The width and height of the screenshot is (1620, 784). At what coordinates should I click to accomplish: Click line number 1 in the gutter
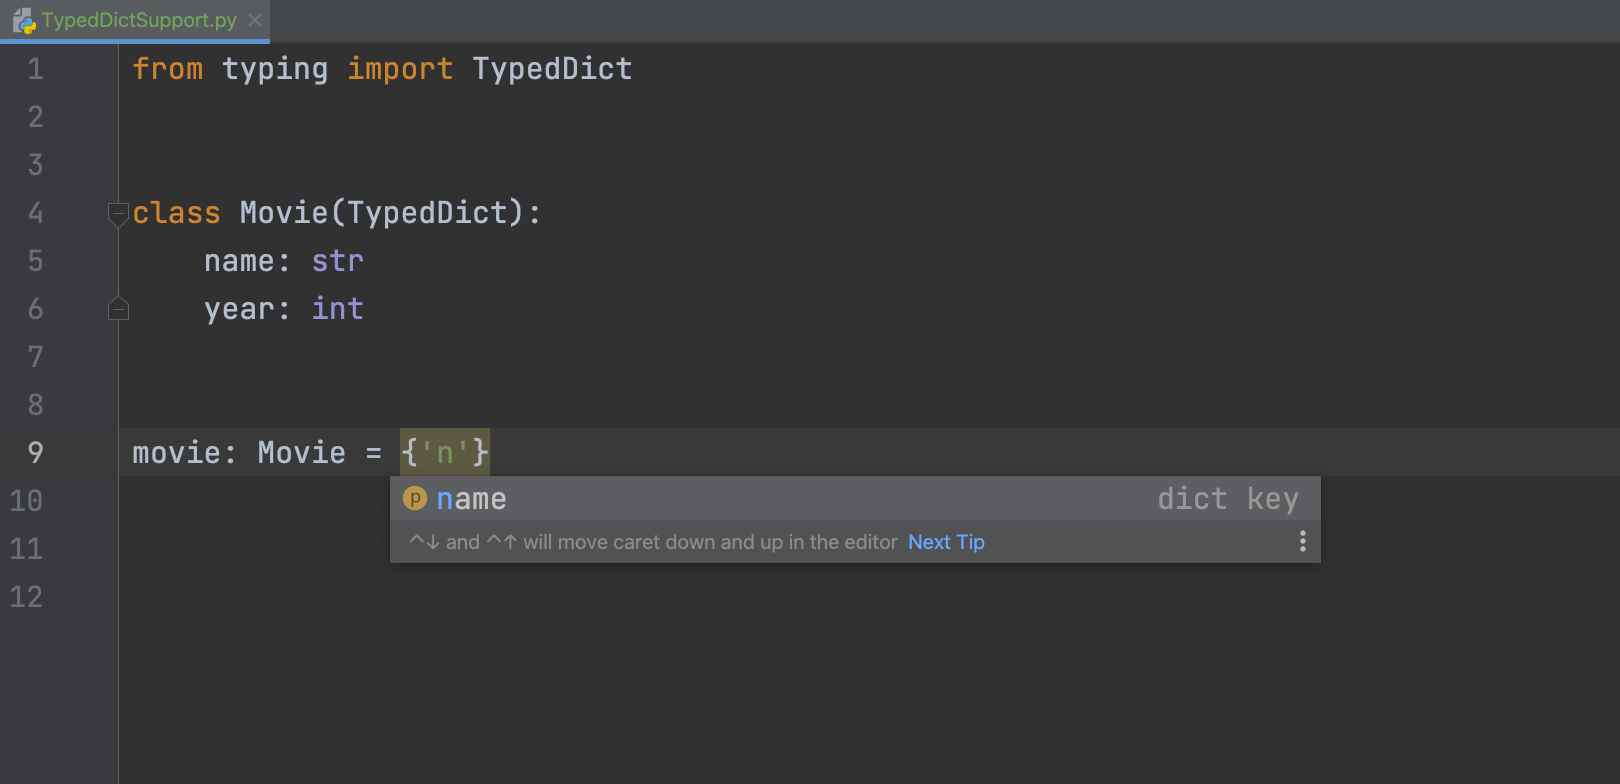(x=35, y=69)
